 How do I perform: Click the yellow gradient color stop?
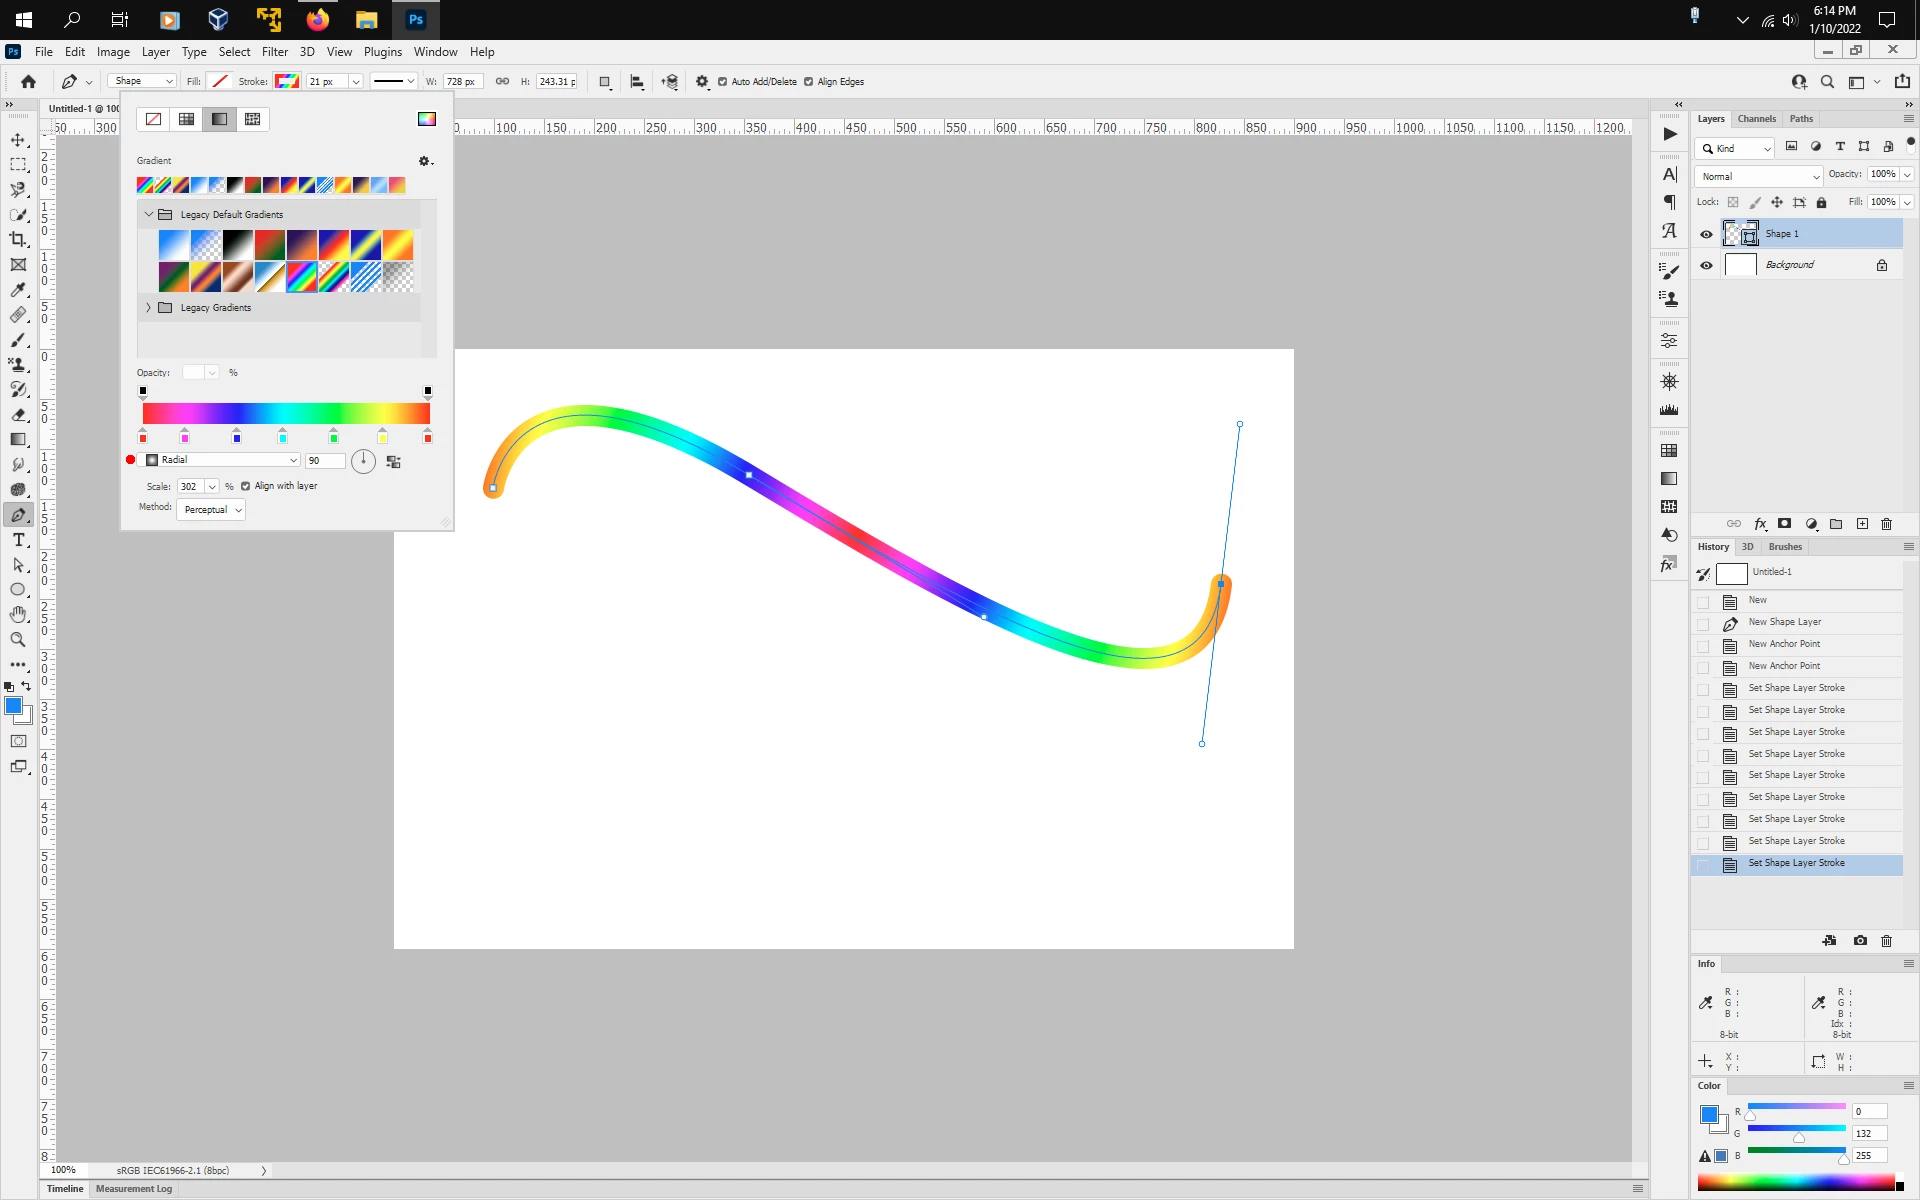tap(382, 438)
